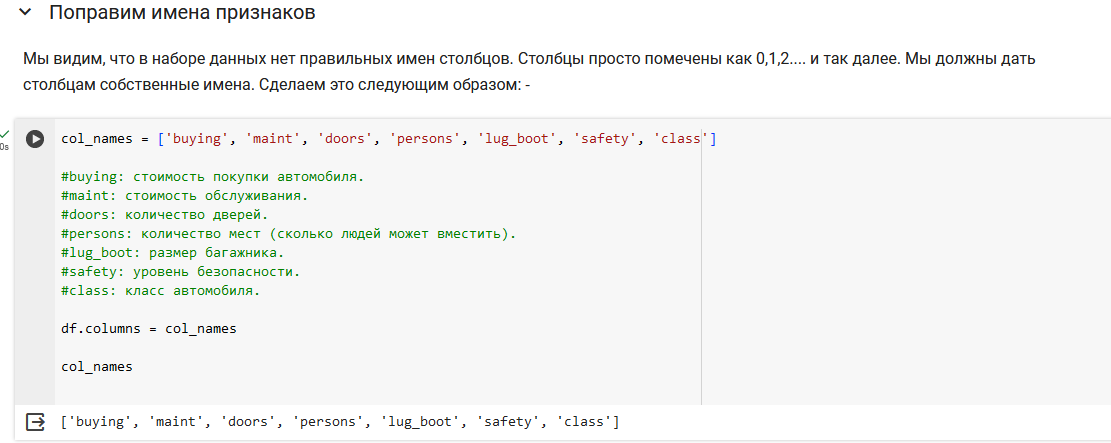1111x443 pixels.
Task: Open the cell output options icon
Action: pos(35,422)
